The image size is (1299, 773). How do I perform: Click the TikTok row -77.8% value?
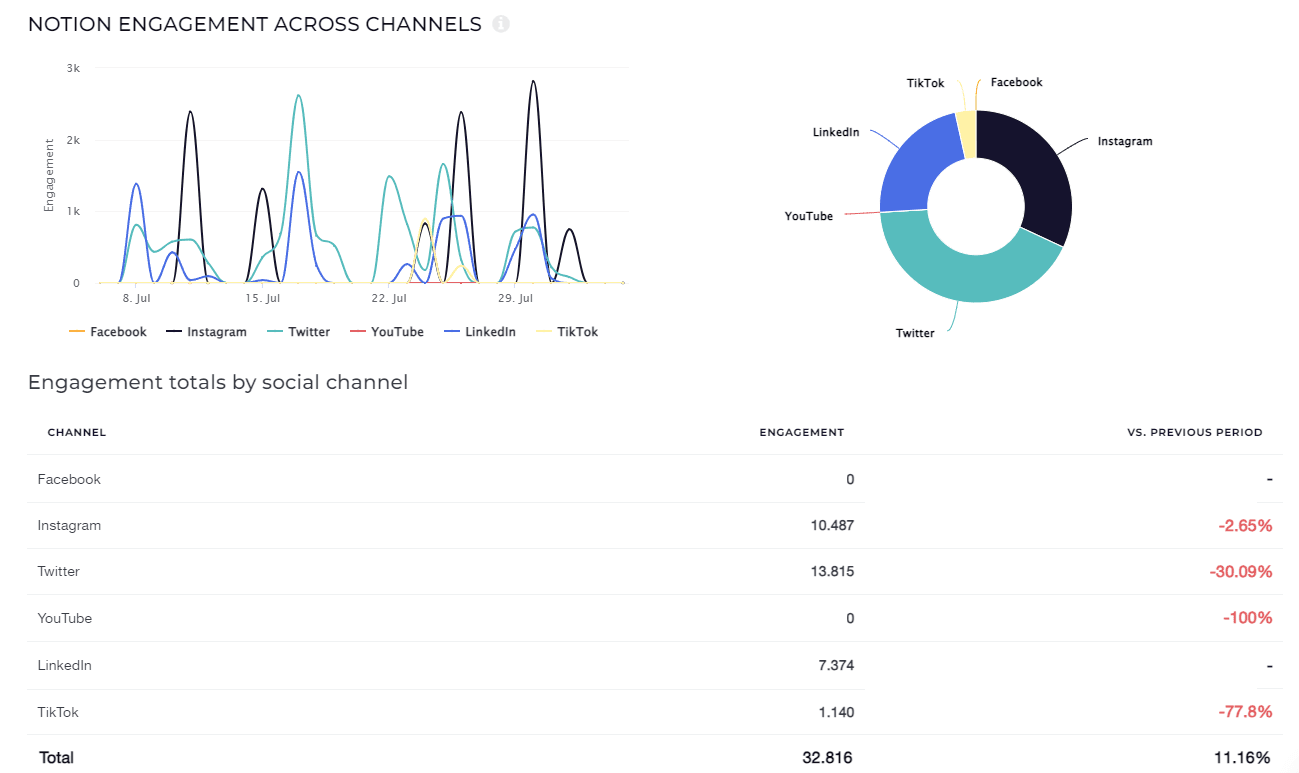pyautogui.click(x=1245, y=712)
